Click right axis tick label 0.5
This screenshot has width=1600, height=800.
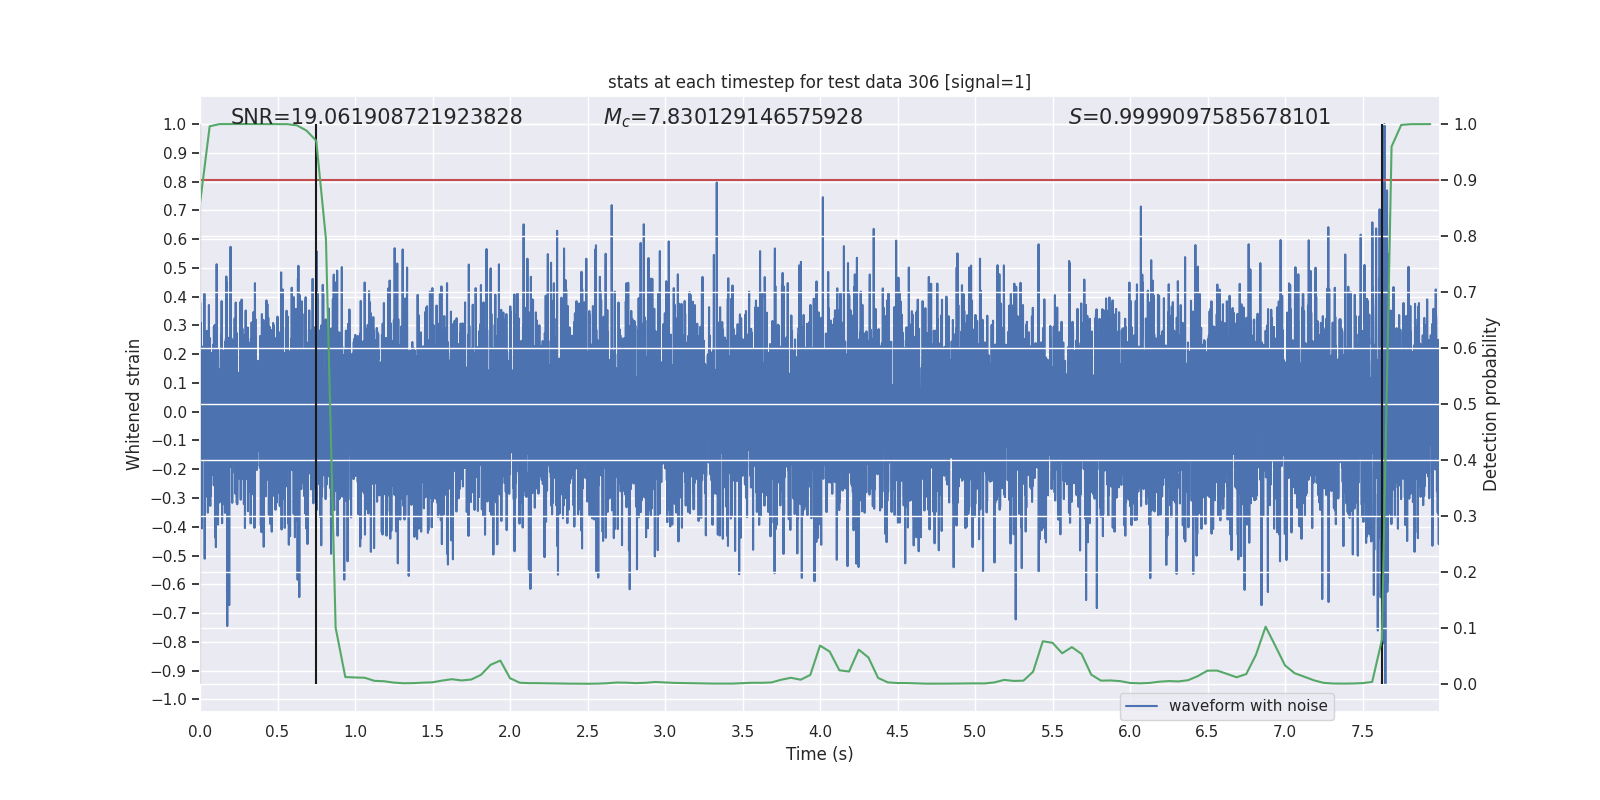(x=1465, y=404)
